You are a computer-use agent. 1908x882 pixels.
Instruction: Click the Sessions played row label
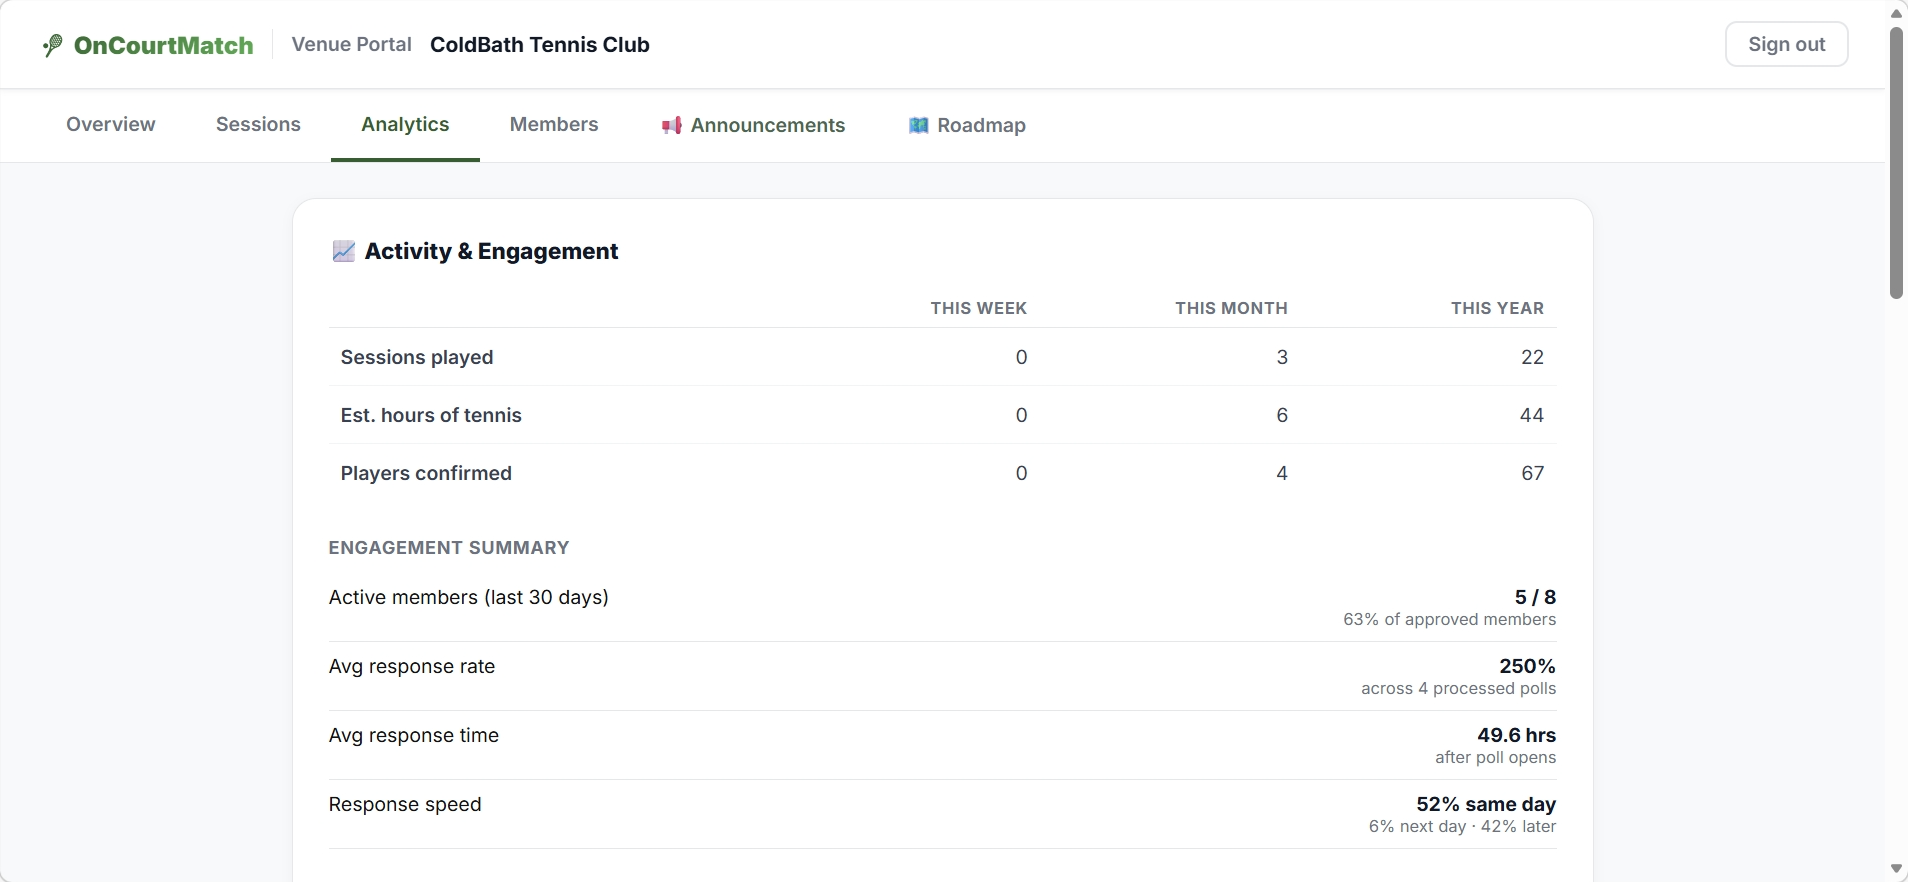417,357
